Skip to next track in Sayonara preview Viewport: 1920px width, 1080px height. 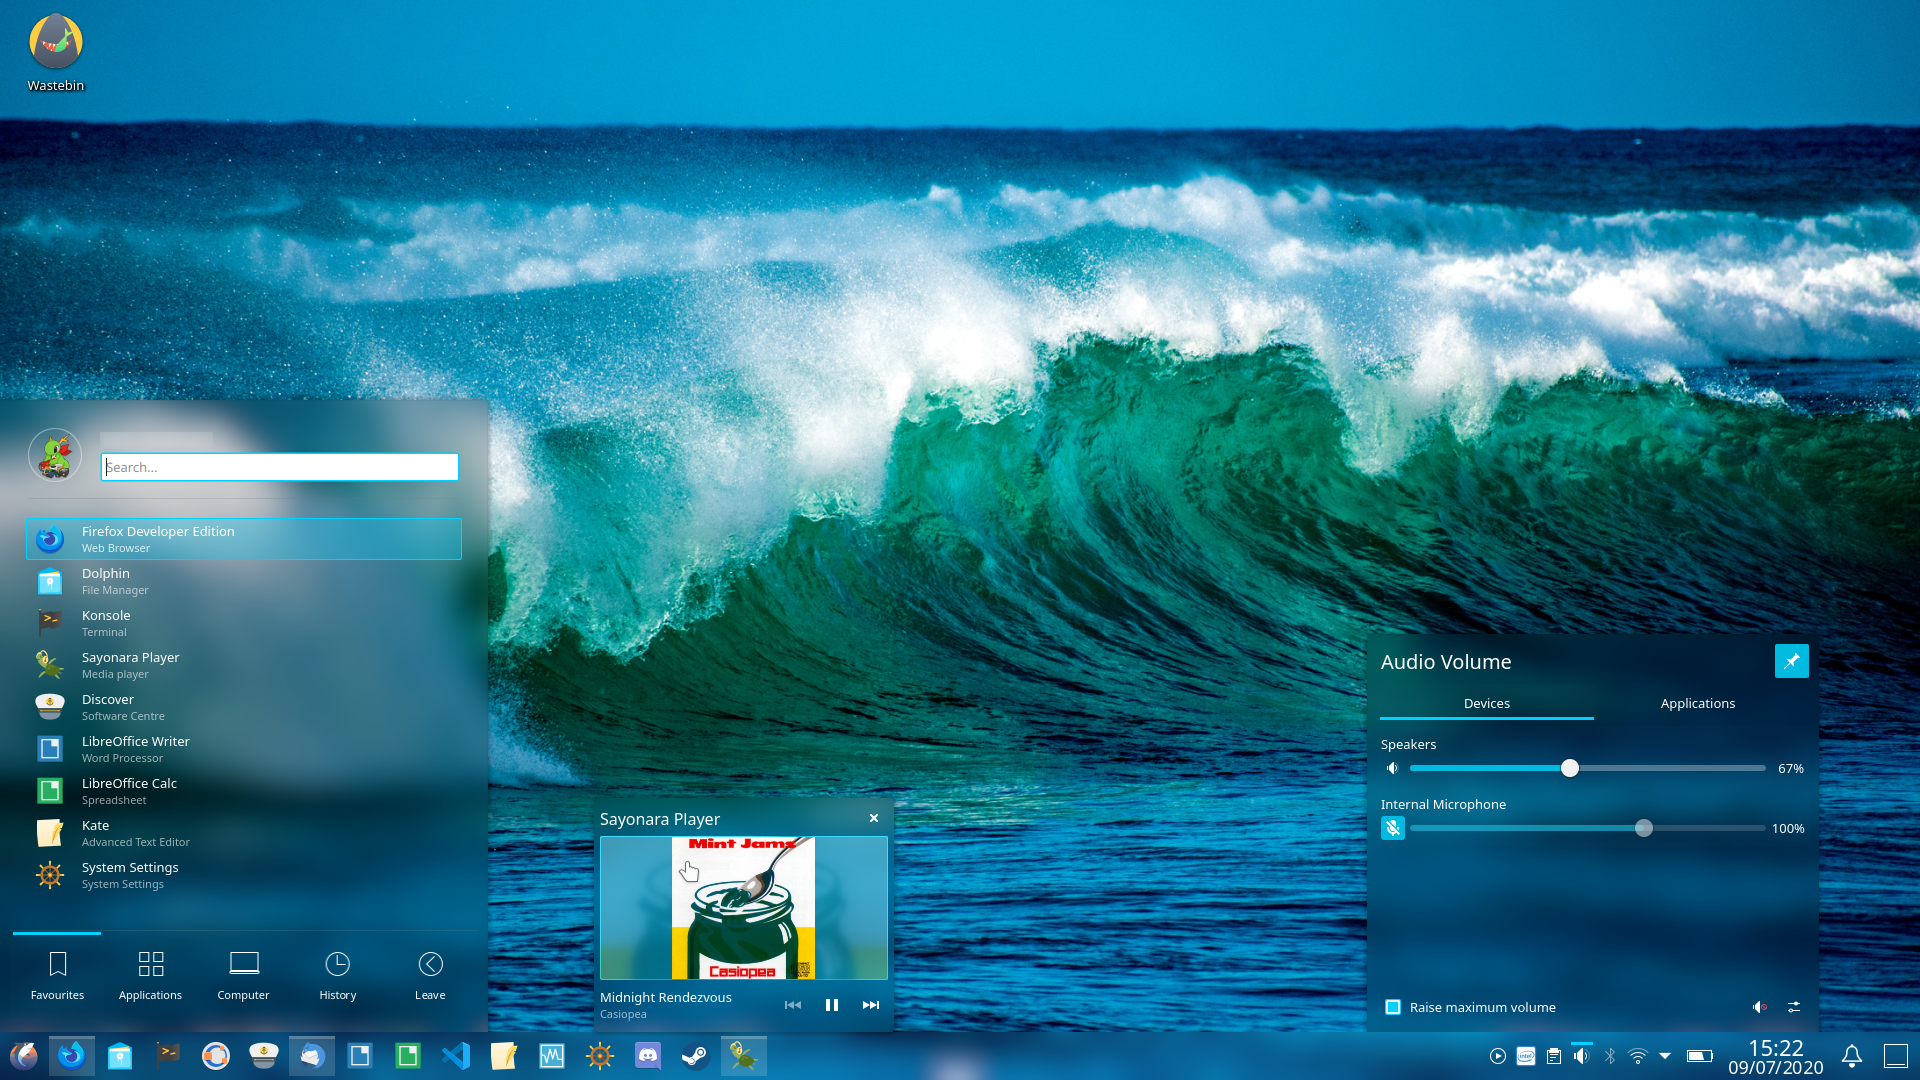(x=871, y=1005)
